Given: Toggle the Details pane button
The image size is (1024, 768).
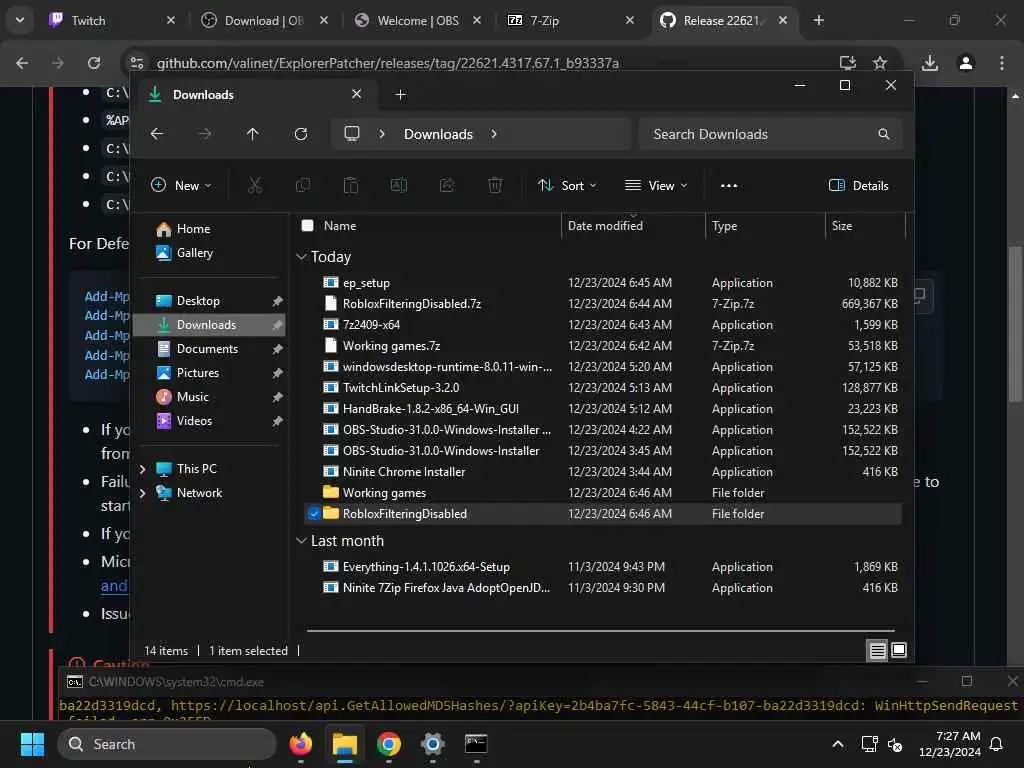Looking at the screenshot, I should click(858, 185).
